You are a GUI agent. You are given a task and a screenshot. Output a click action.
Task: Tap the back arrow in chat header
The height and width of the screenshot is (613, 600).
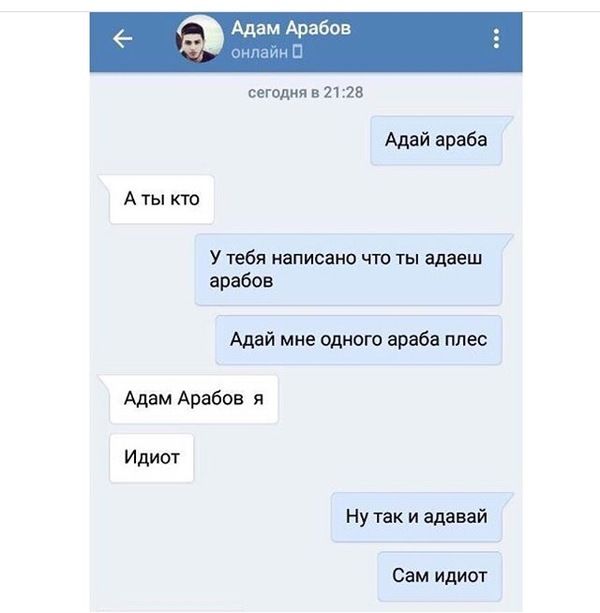(123, 39)
